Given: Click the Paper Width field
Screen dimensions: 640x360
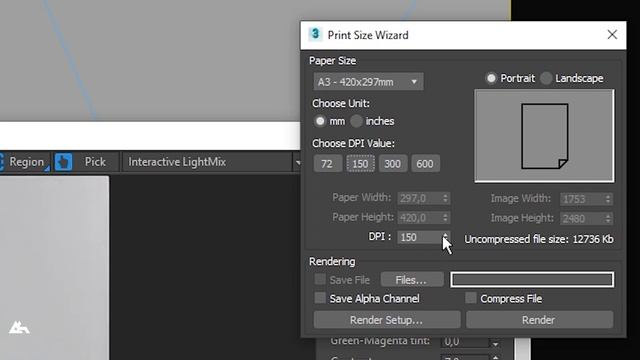Looking at the screenshot, I should (420, 198).
